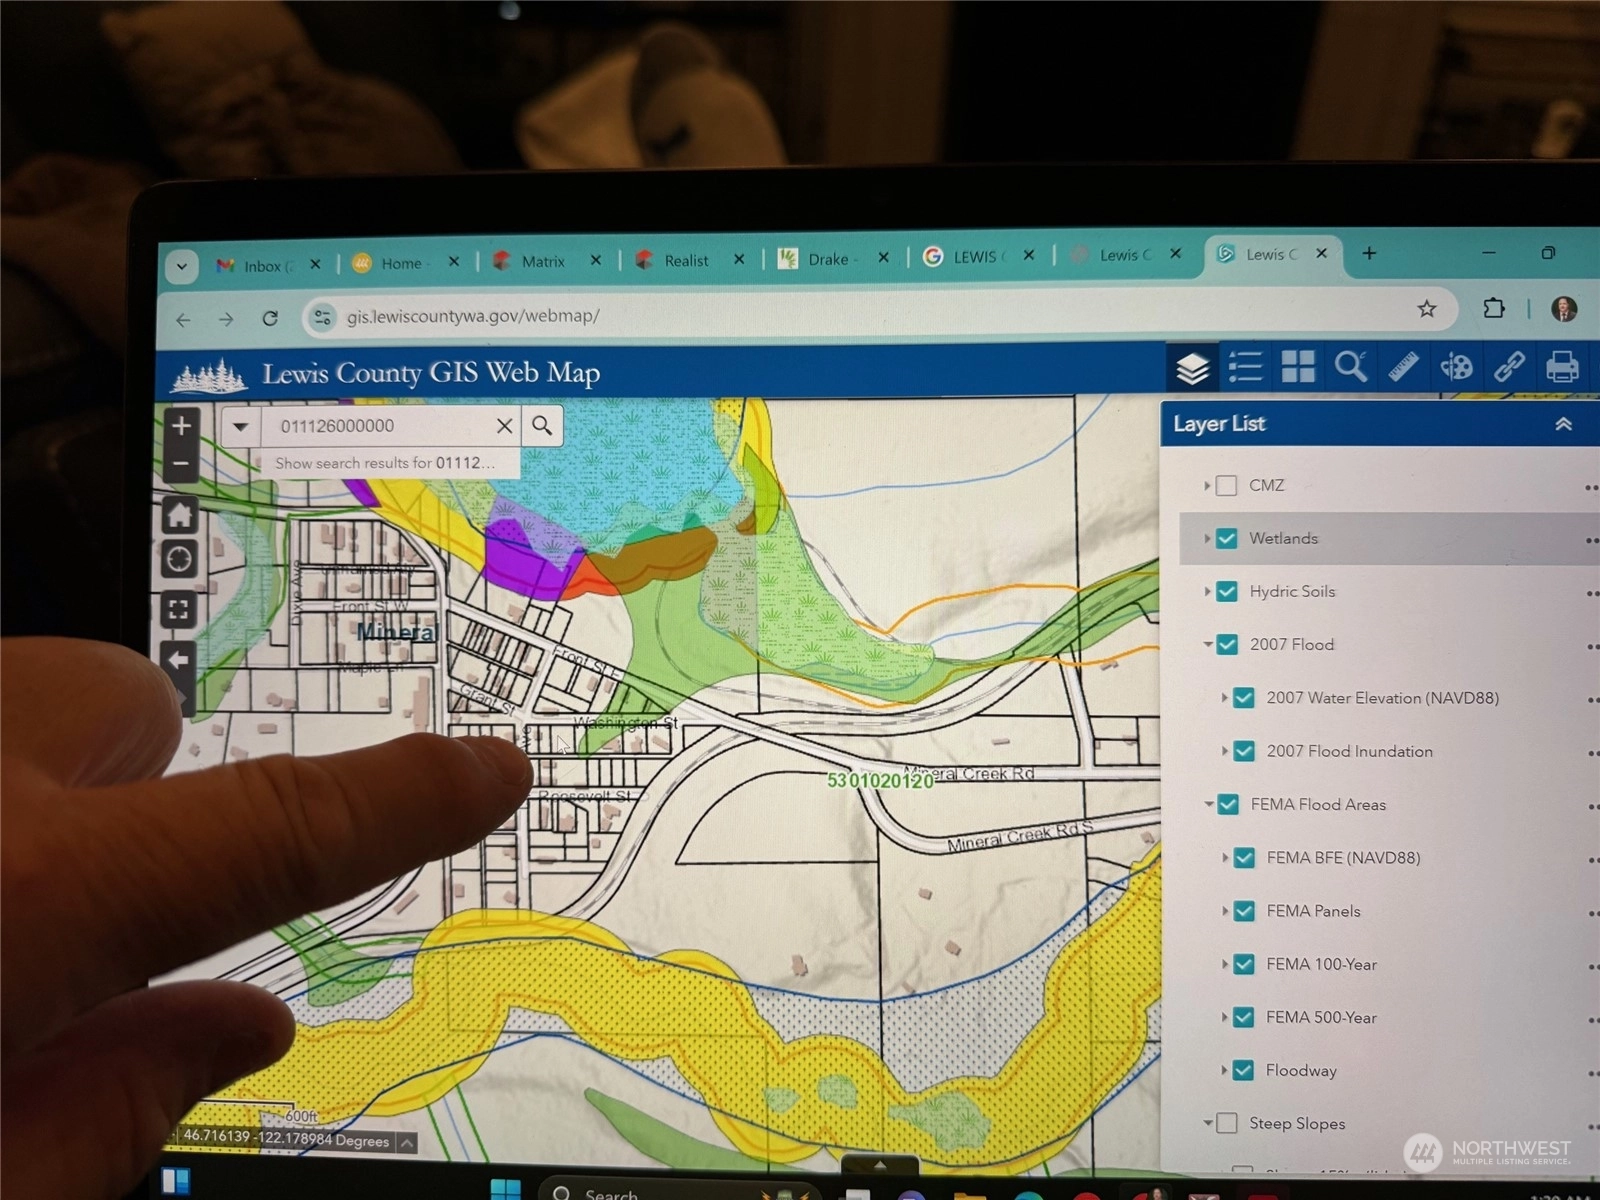Go to the default map extent
This screenshot has height=1200, width=1600.
180,516
